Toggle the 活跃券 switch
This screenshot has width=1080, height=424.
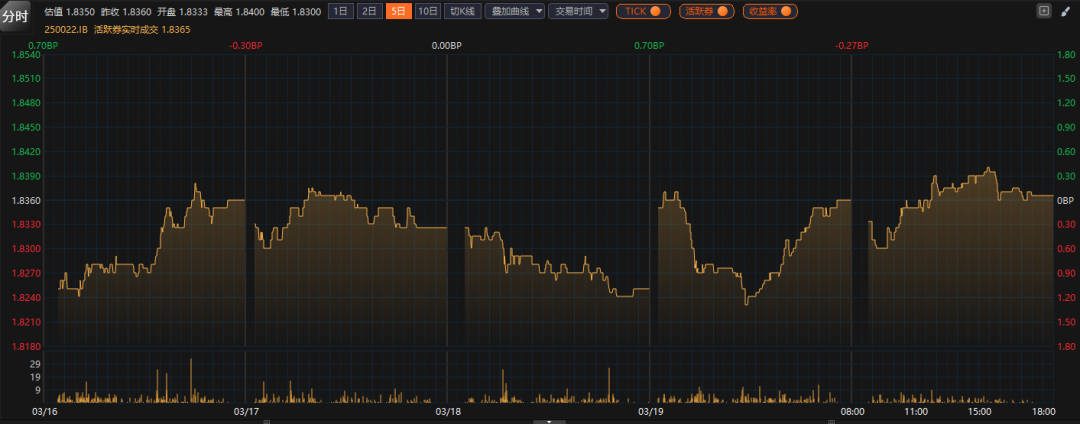706,11
